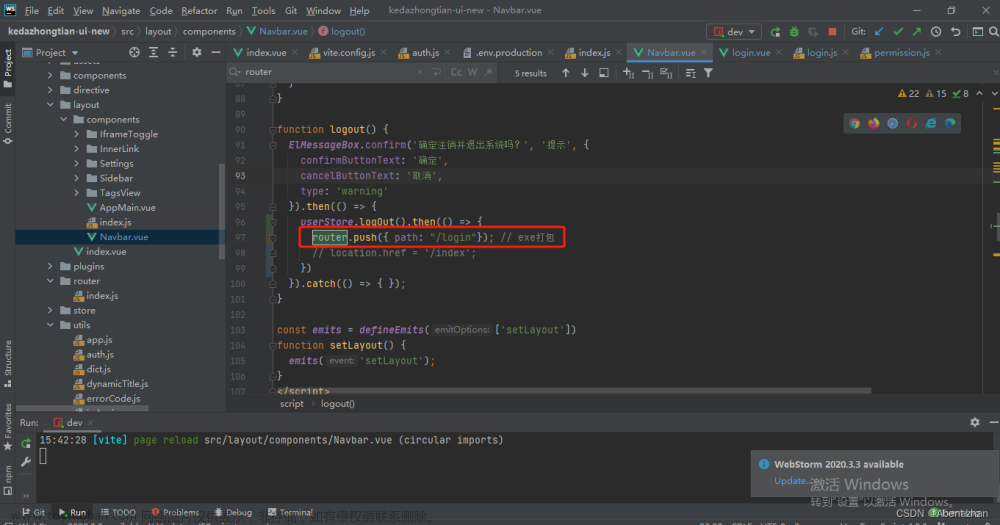Open the Navigate menu
1000x525 pixels.
point(121,11)
